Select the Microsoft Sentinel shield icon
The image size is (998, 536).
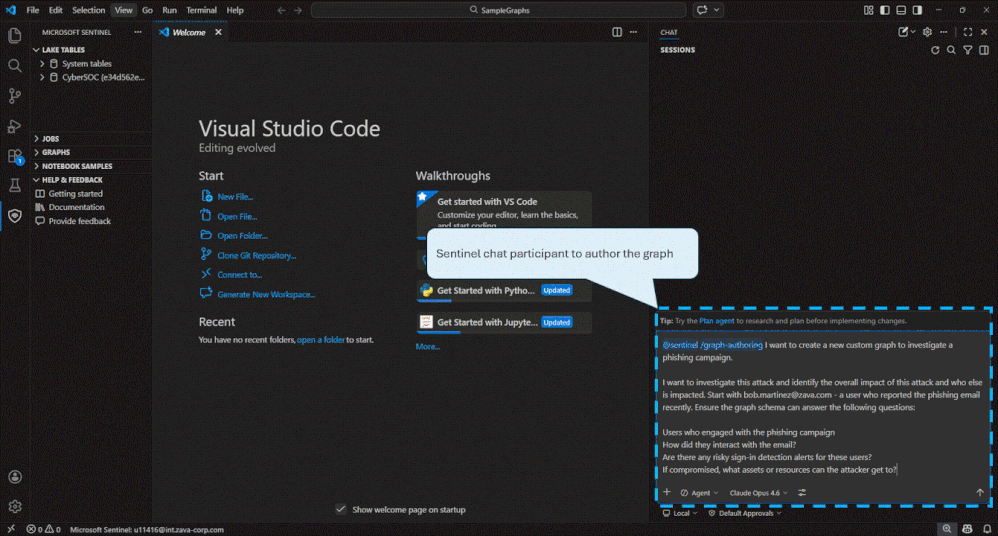[14, 216]
